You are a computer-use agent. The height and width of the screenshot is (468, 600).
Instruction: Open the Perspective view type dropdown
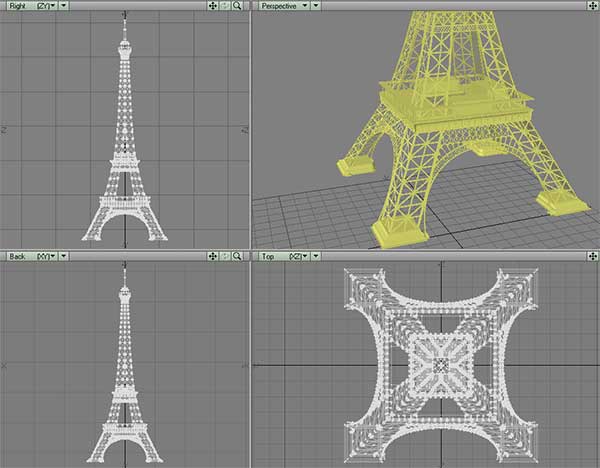point(284,5)
